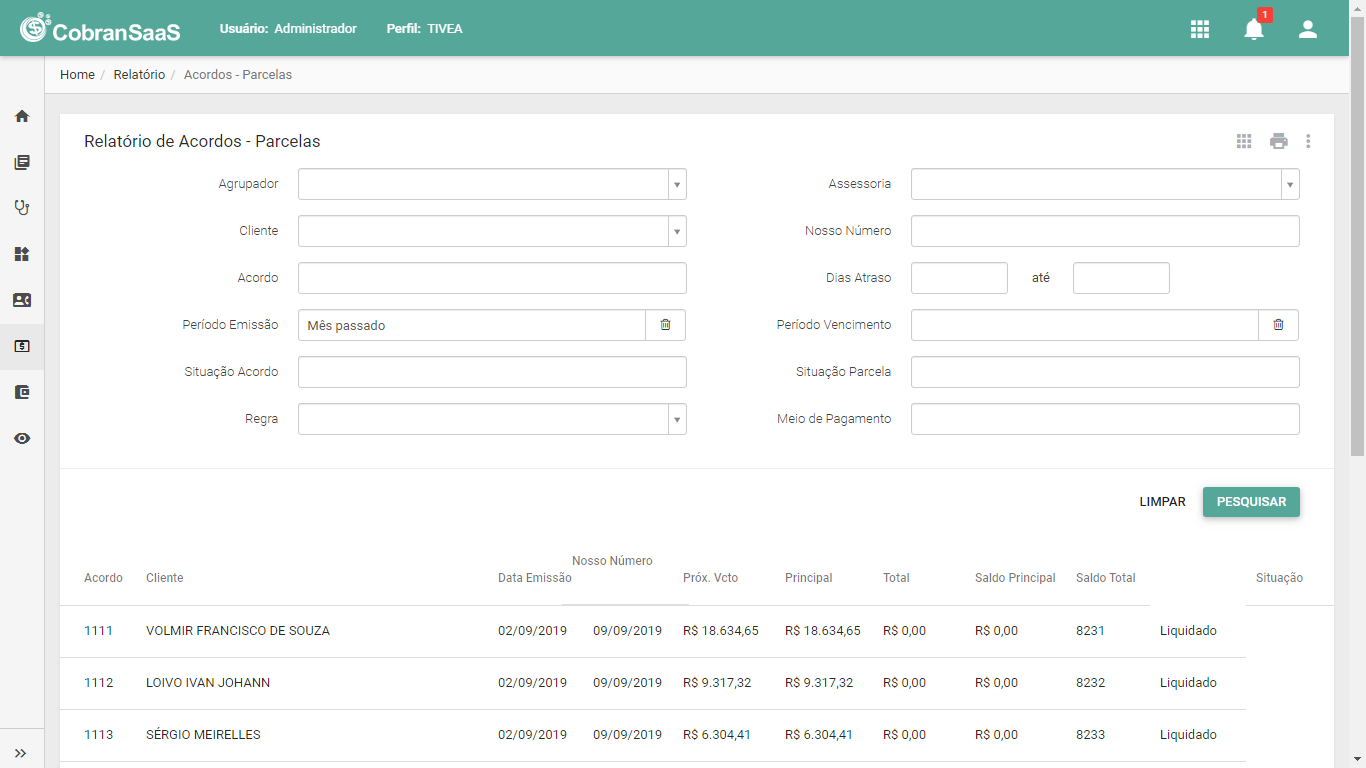Screen dimensions: 1366x768
Task: Clear Período Vencimento with trash icon
Action: pyautogui.click(x=1279, y=325)
